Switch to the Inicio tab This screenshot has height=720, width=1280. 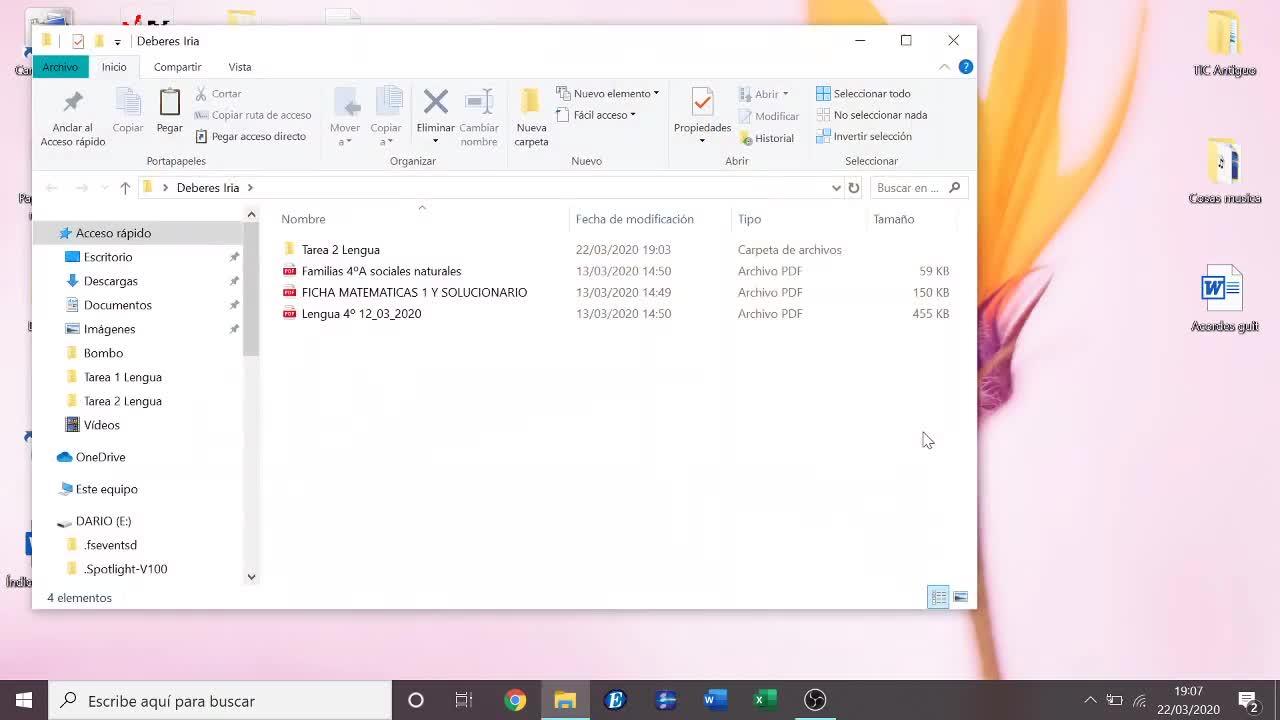(x=114, y=67)
